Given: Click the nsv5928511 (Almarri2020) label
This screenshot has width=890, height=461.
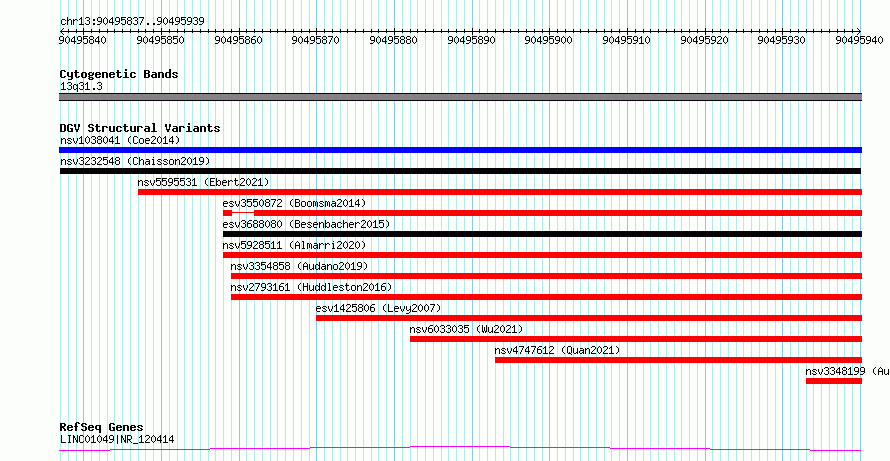Looking at the screenshot, I should (x=295, y=245).
